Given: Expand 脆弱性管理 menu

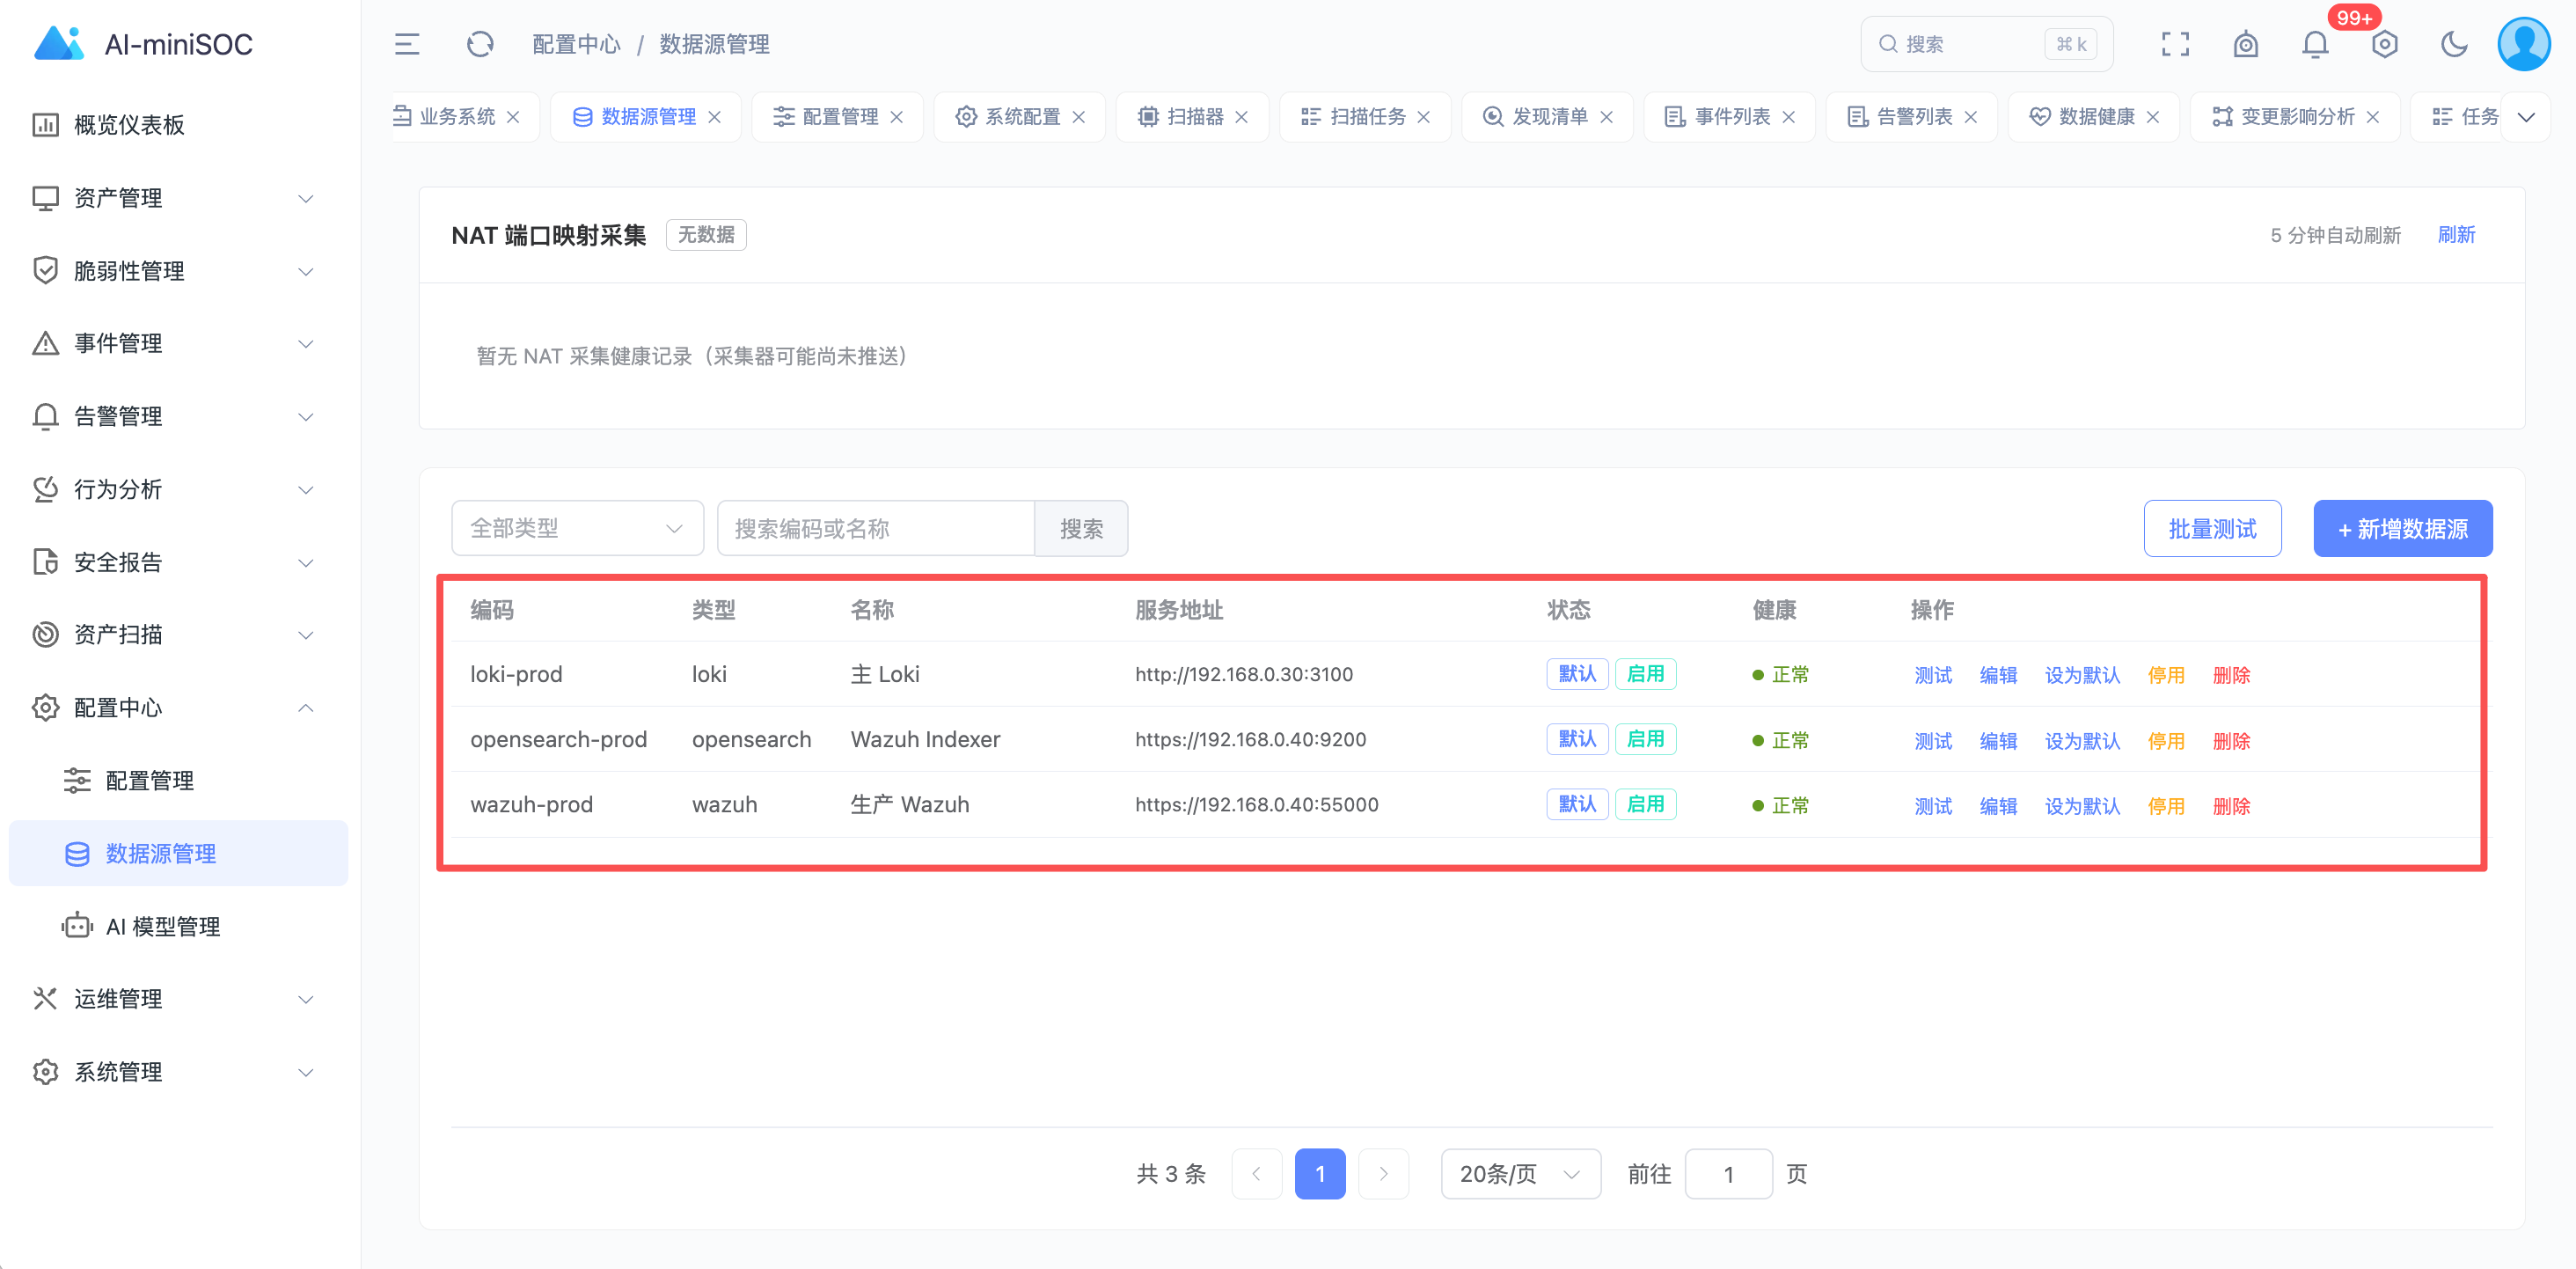Looking at the screenshot, I should coord(180,271).
